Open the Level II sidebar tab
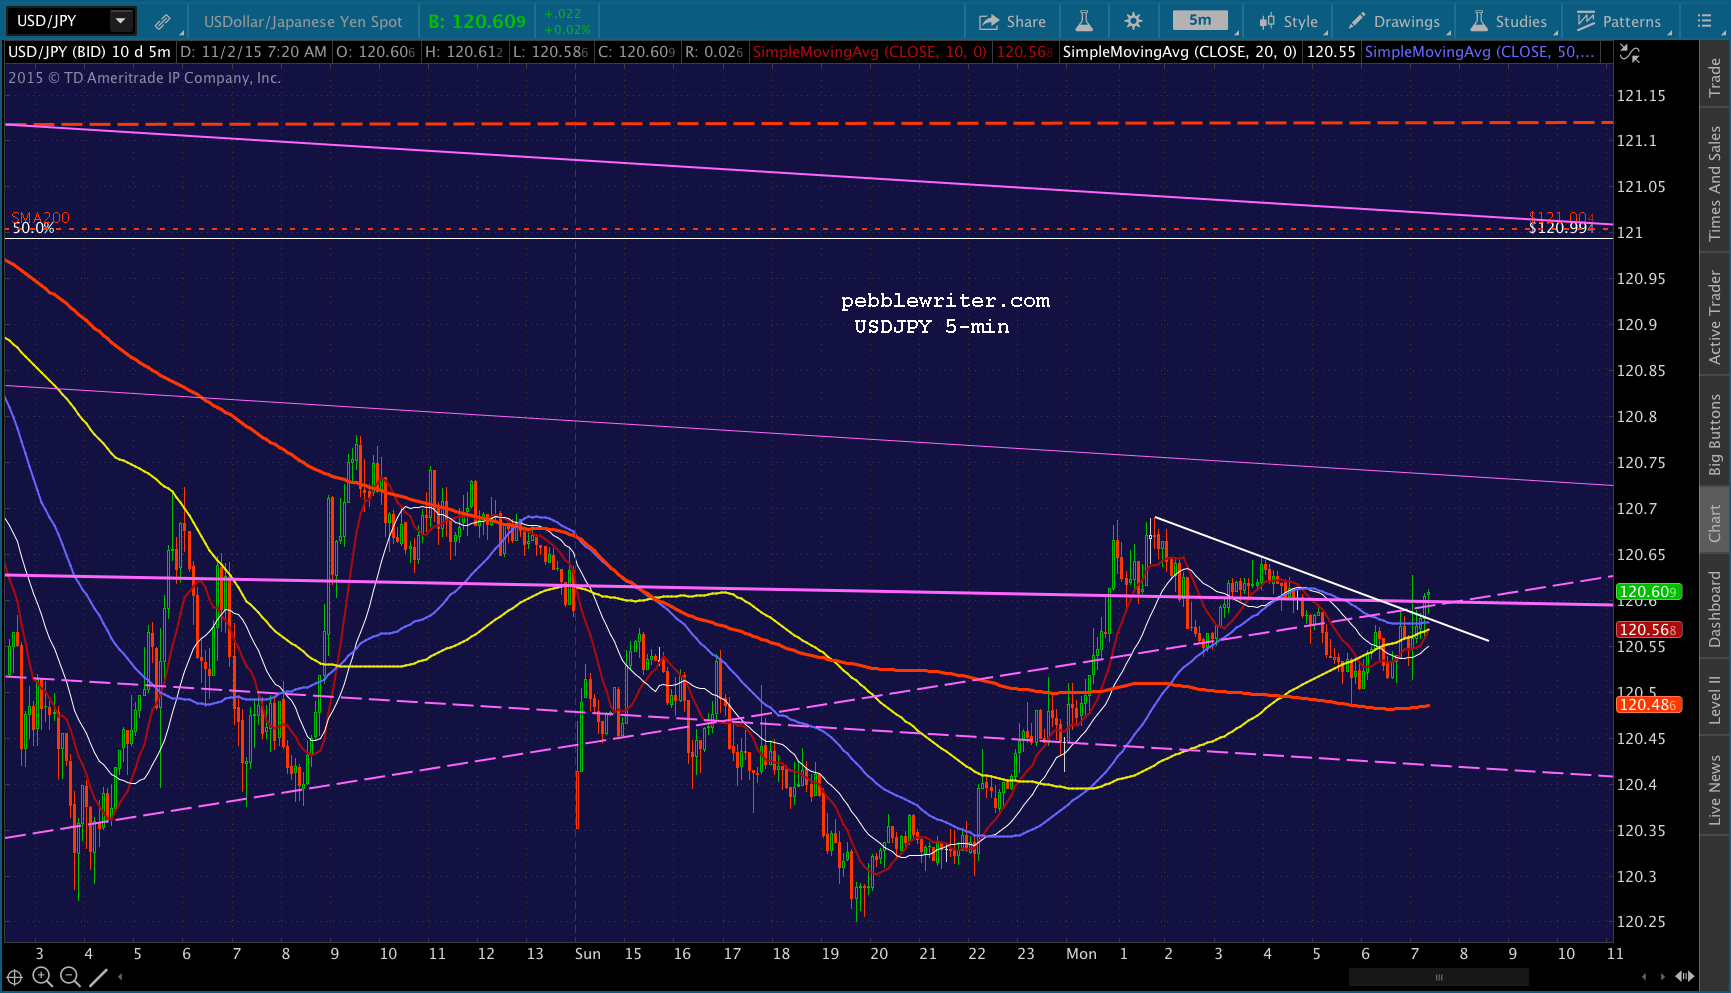The image size is (1731, 993). [1715, 698]
